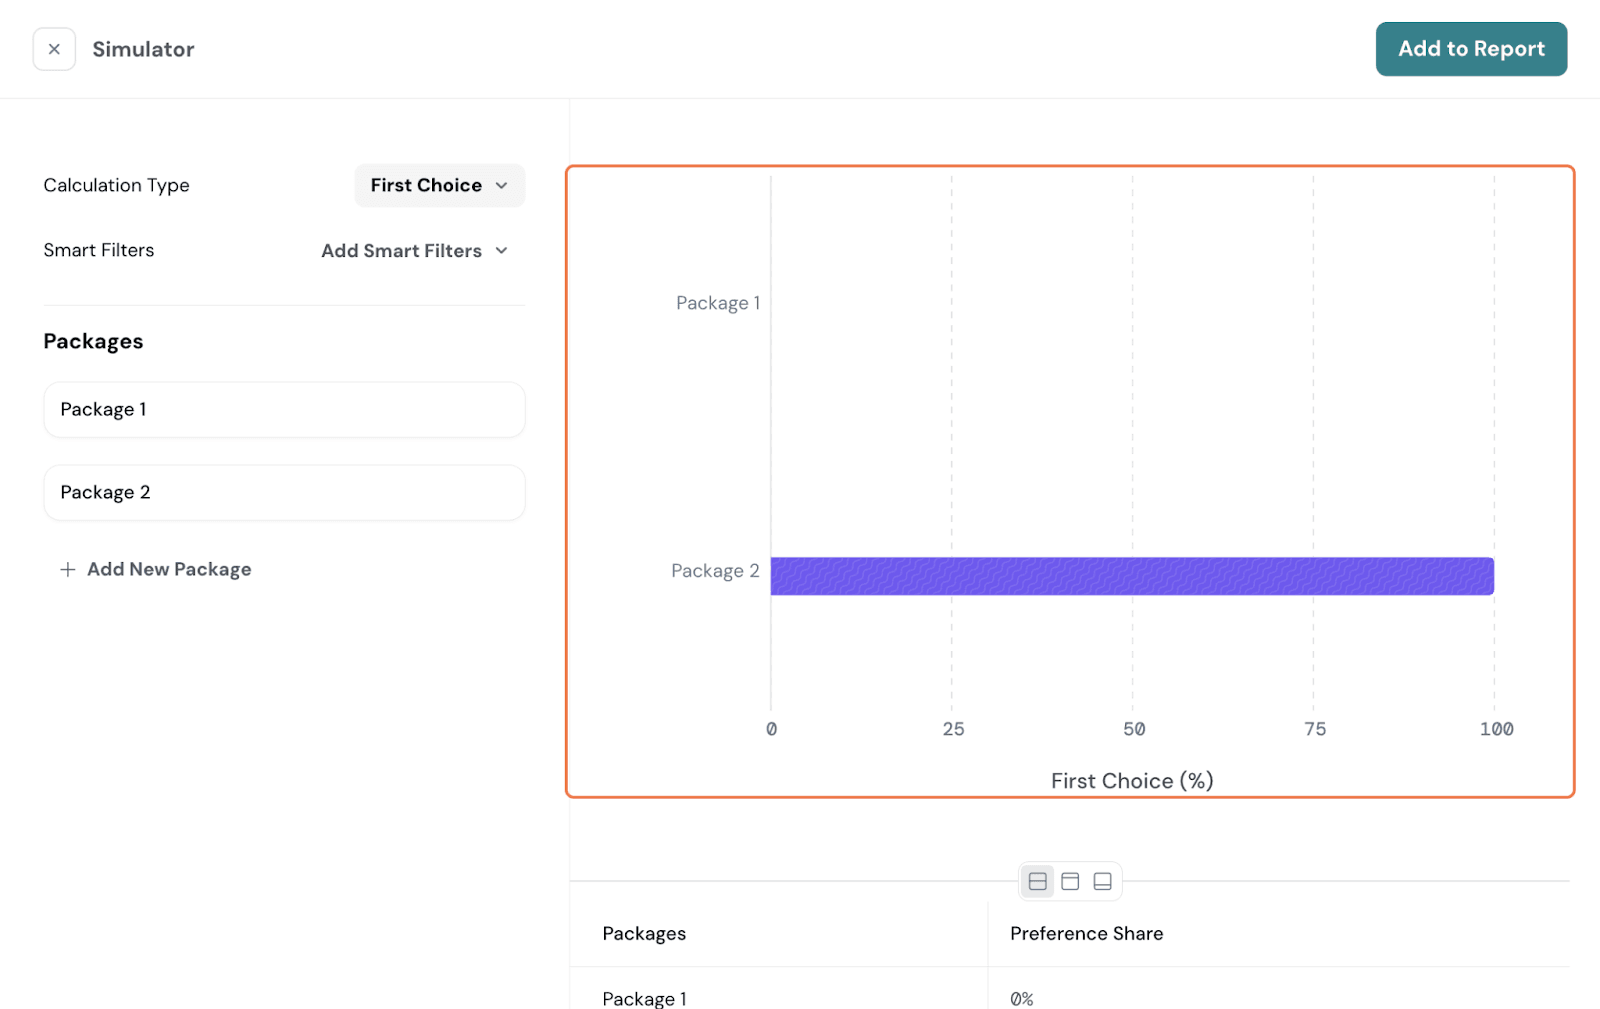Switch to the bottom-divider layout icon
Viewport: 1600px width, 1009px height.
click(x=1102, y=881)
